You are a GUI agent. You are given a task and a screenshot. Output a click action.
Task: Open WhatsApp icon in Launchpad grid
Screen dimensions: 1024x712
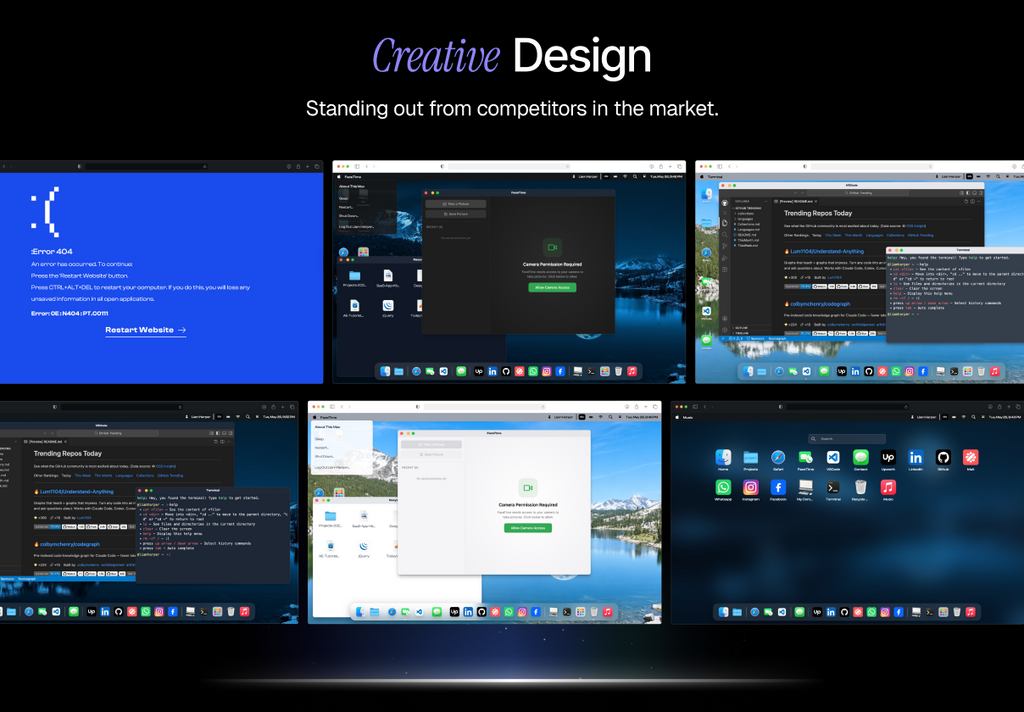(724, 487)
